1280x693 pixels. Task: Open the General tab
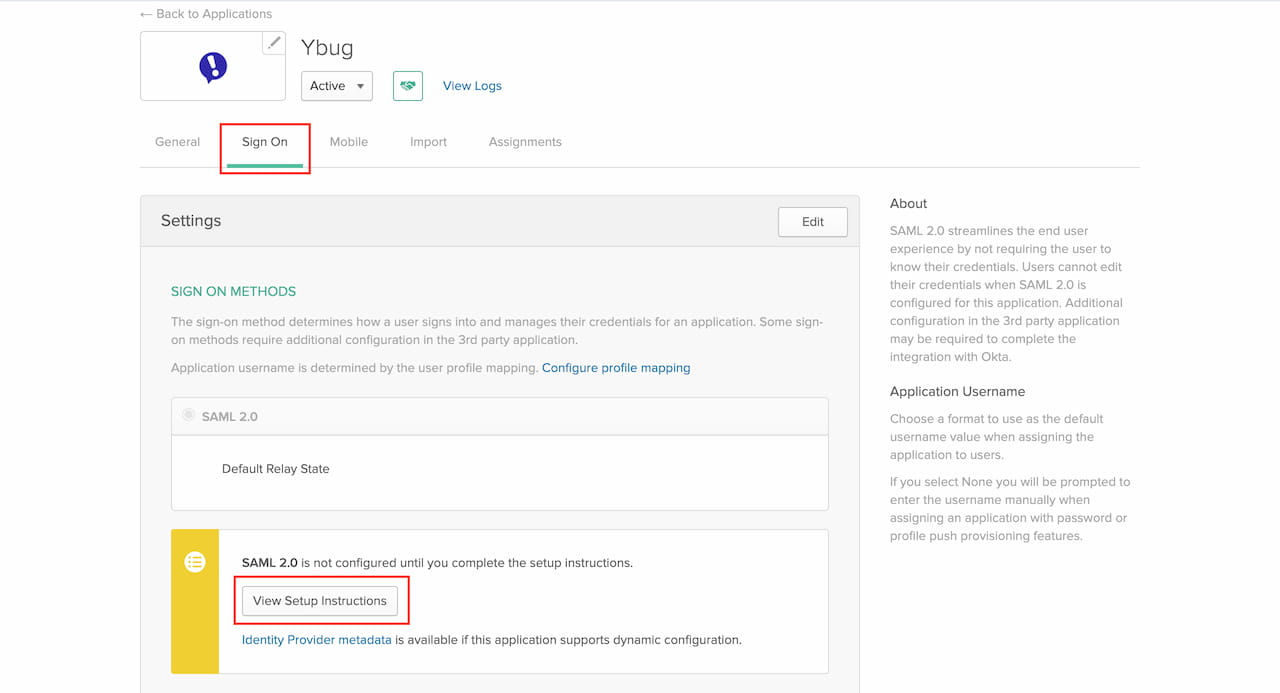click(178, 142)
